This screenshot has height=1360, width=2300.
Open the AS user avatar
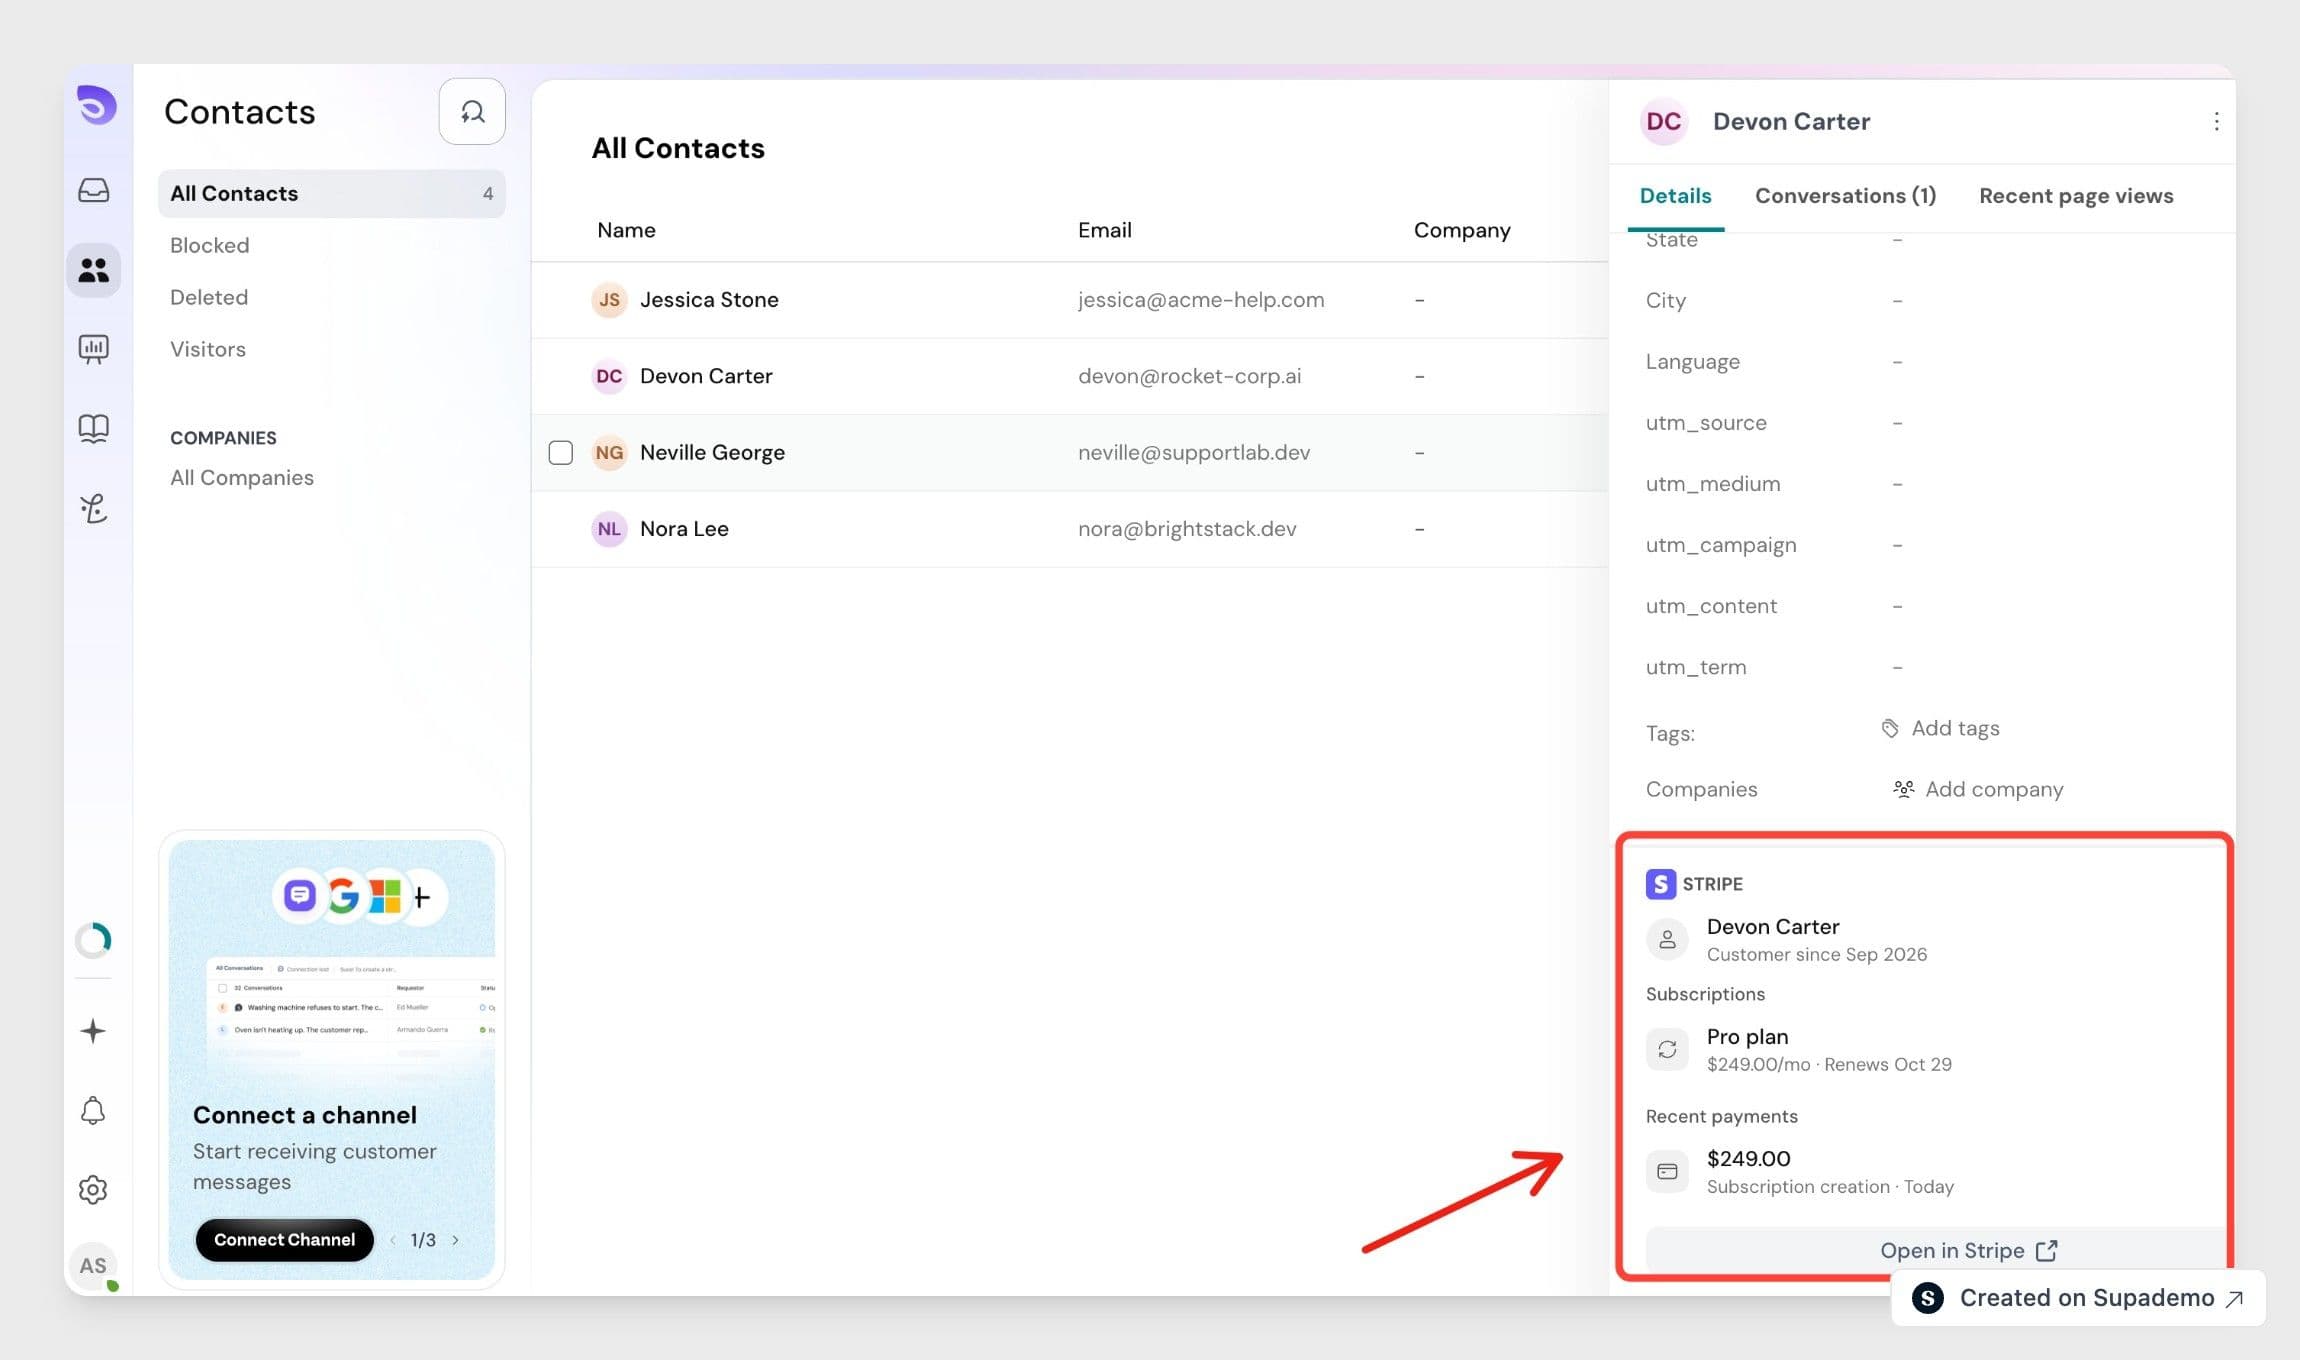pyautogui.click(x=93, y=1266)
